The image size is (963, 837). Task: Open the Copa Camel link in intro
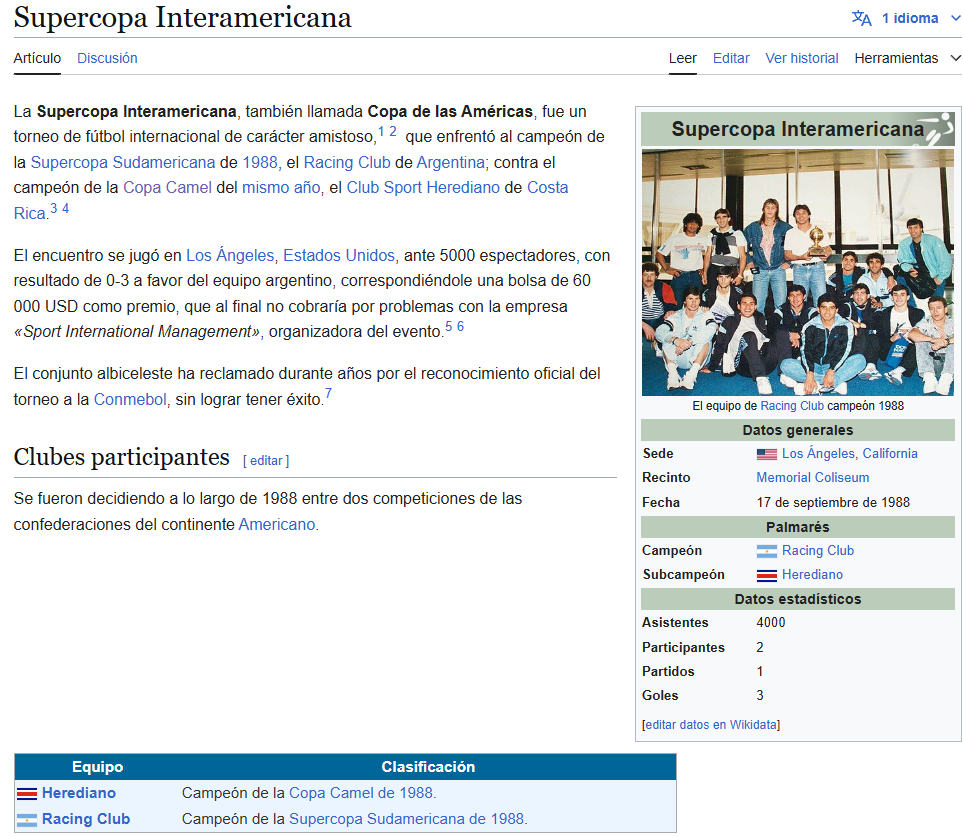(168, 187)
